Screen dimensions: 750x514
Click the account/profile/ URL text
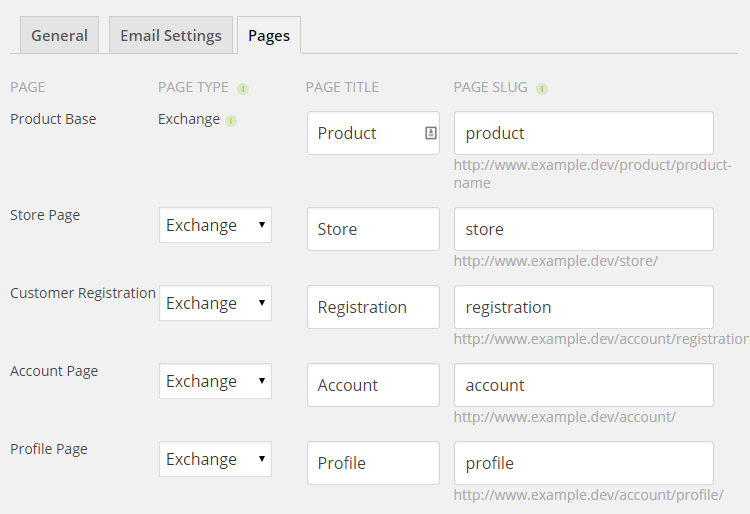pyautogui.click(x=588, y=495)
